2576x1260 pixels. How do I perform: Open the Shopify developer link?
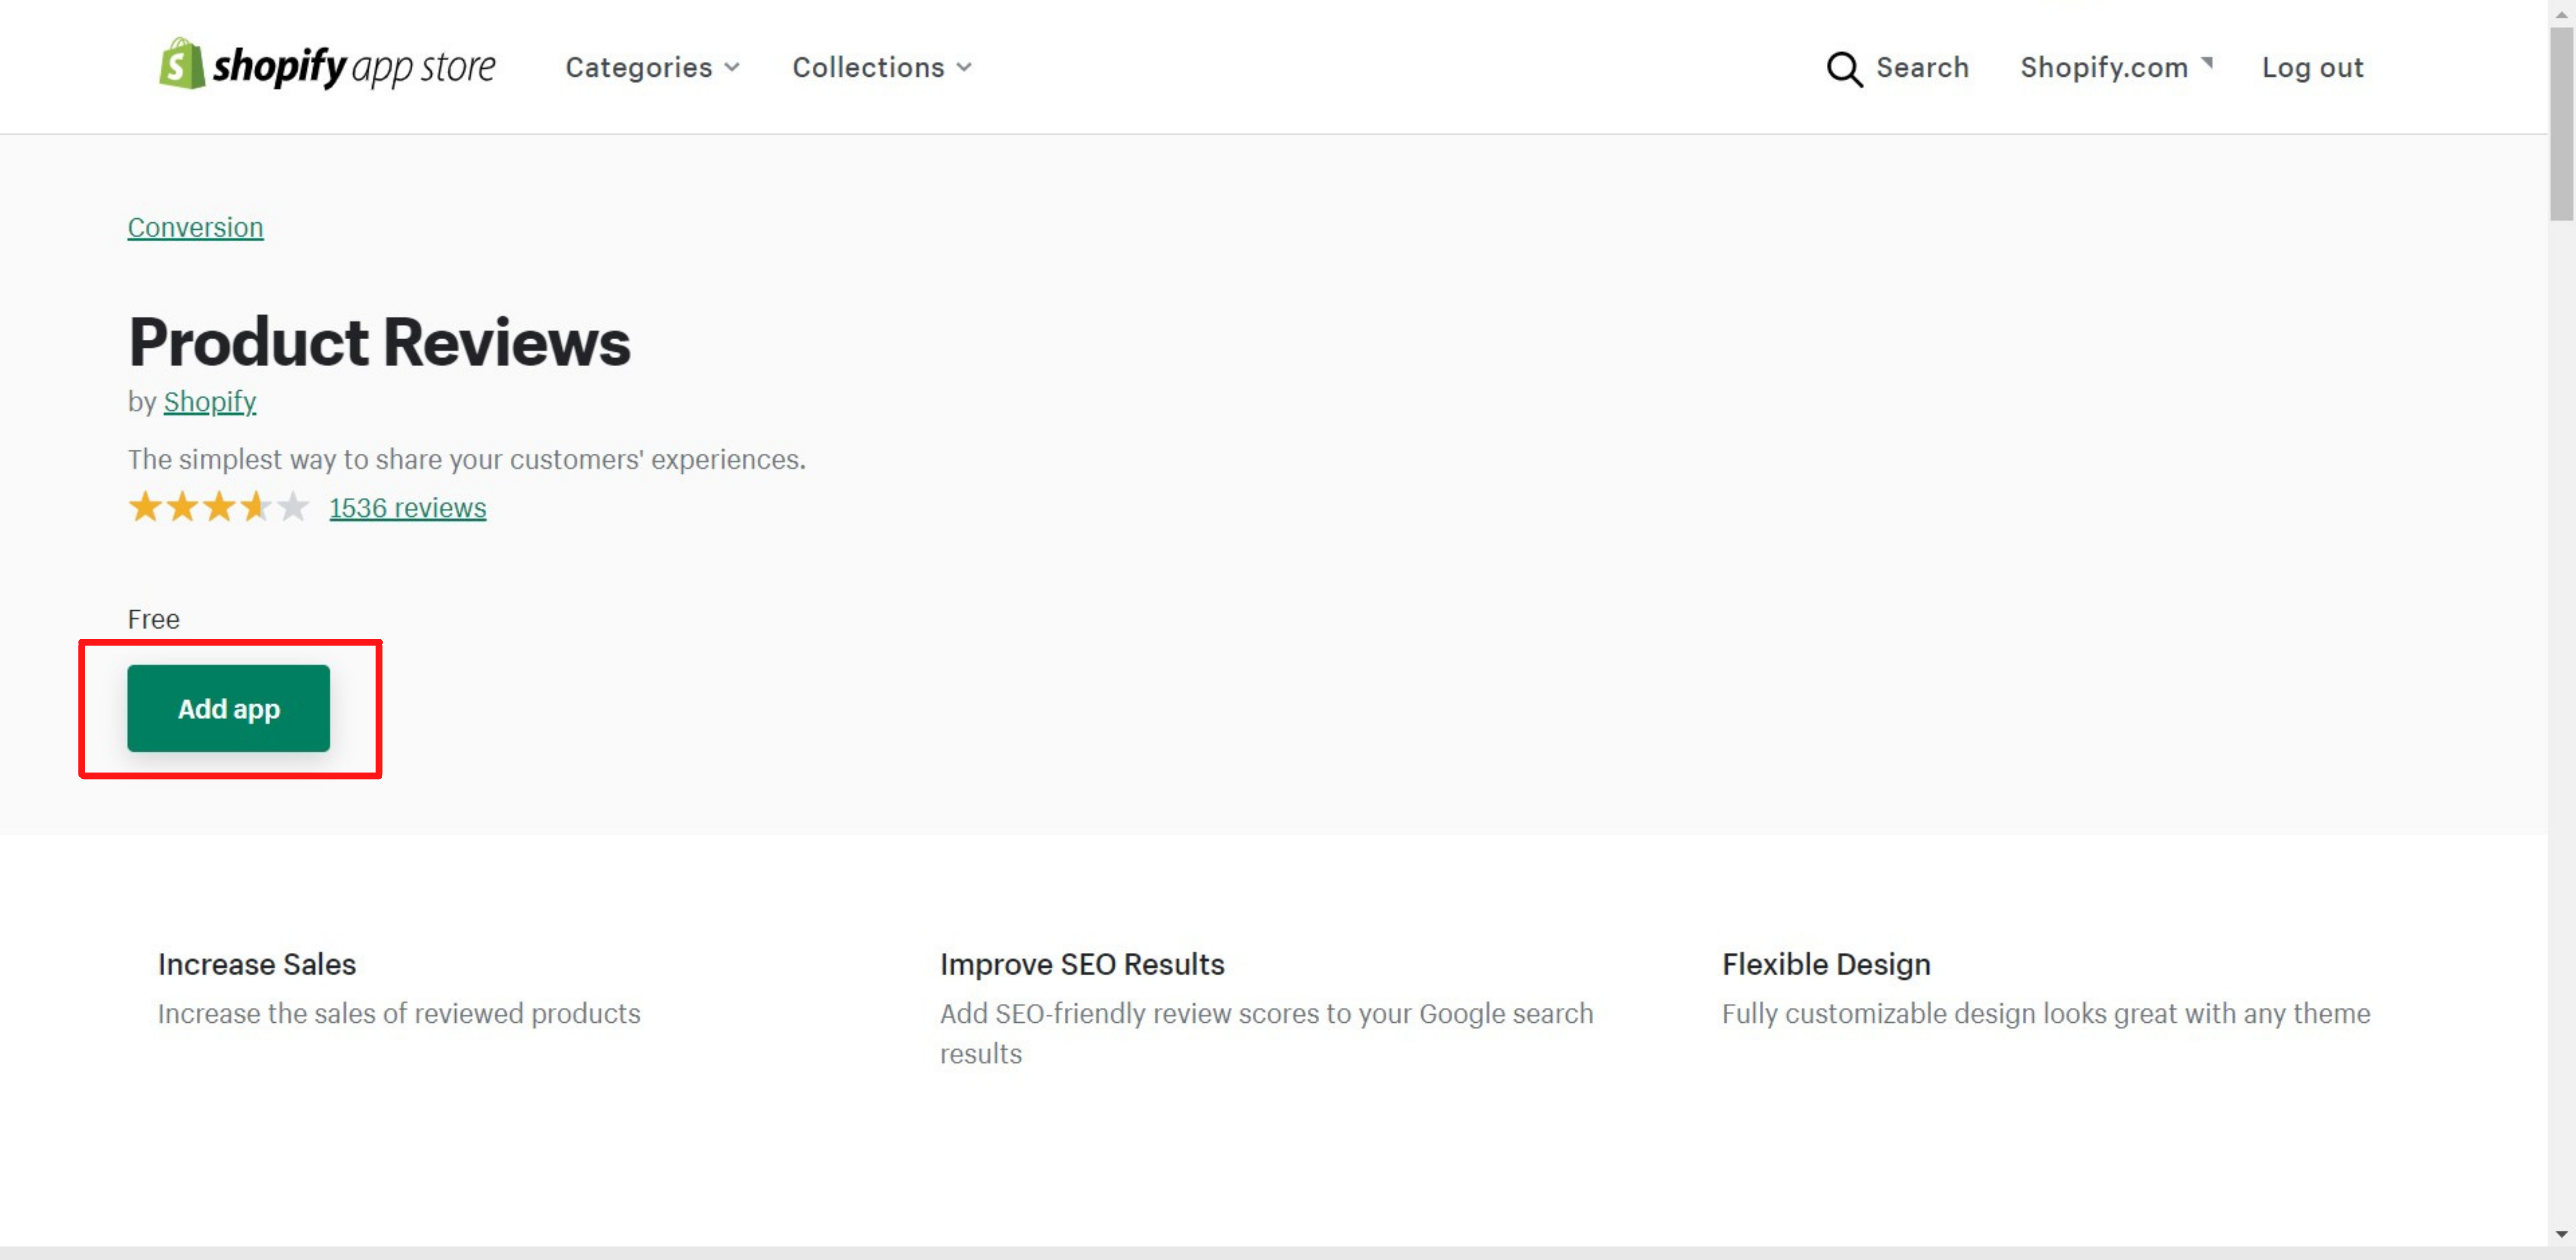tap(210, 401)
